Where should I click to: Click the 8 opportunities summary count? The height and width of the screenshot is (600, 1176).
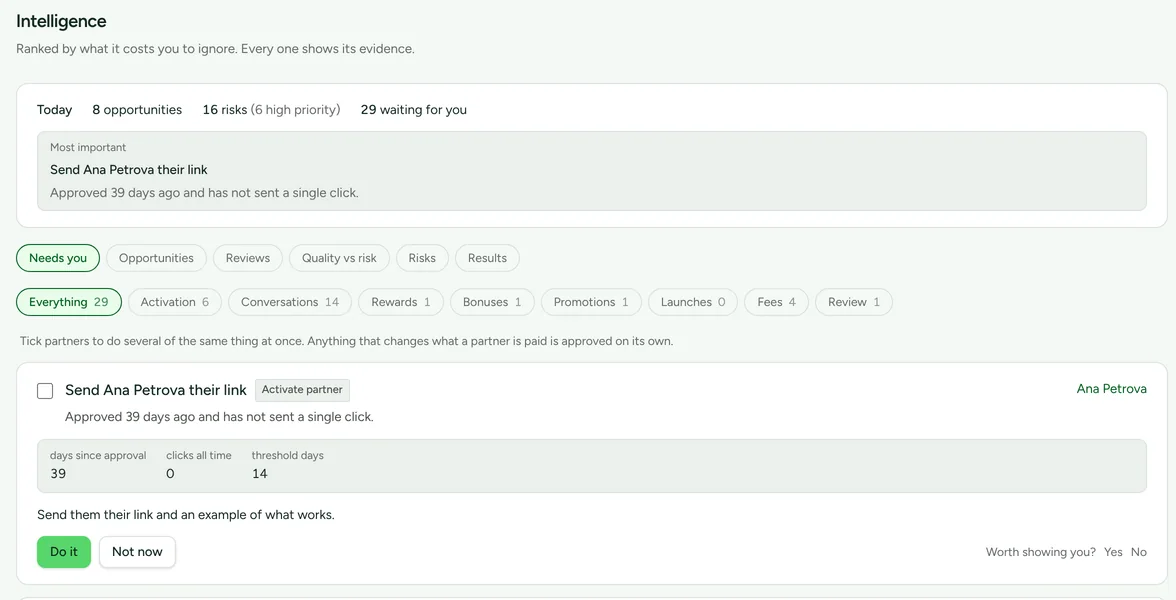(x=137, y=110)
